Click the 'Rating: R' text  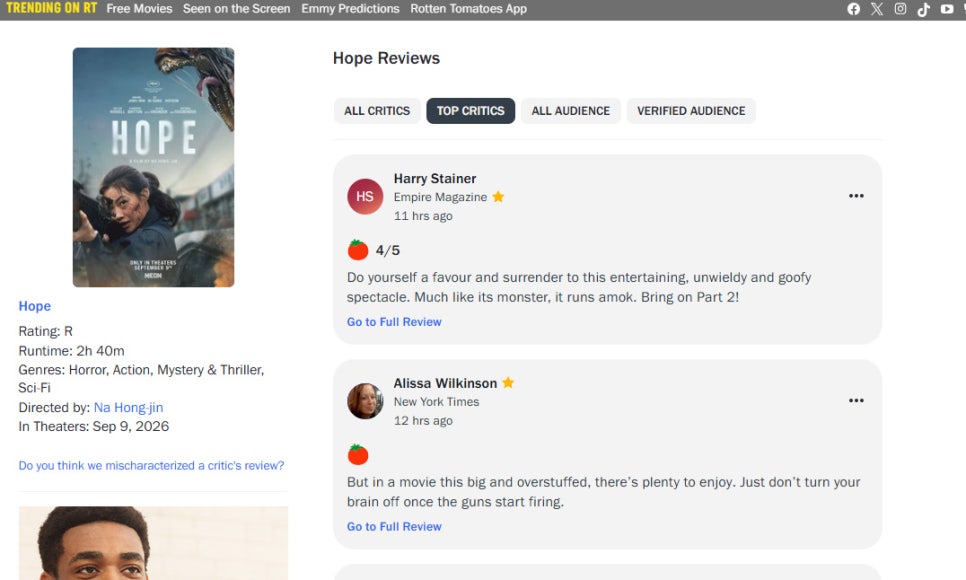pos(46,331)
